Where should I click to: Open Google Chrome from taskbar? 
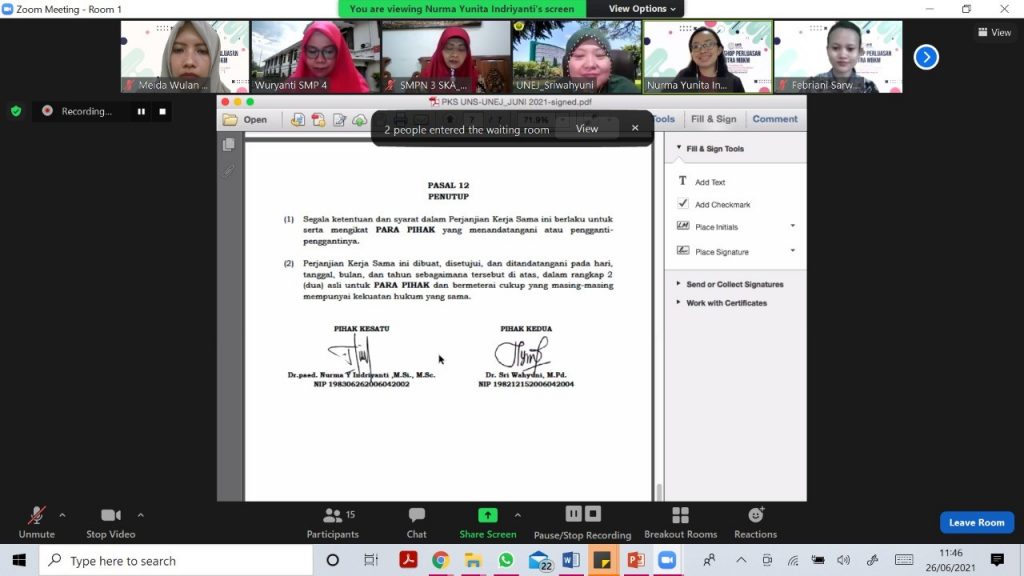[441, 560]
